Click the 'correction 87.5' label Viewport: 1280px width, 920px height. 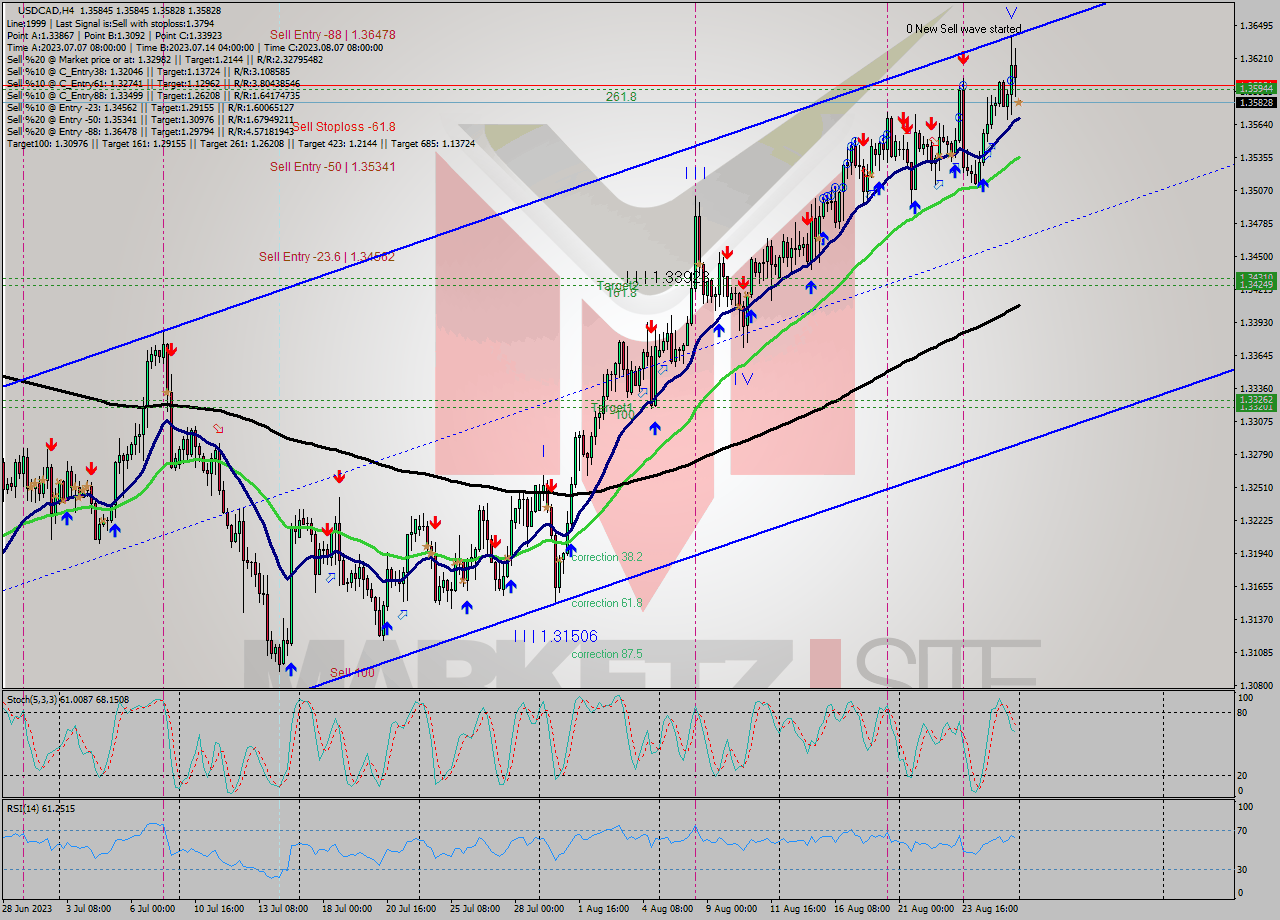607,654
